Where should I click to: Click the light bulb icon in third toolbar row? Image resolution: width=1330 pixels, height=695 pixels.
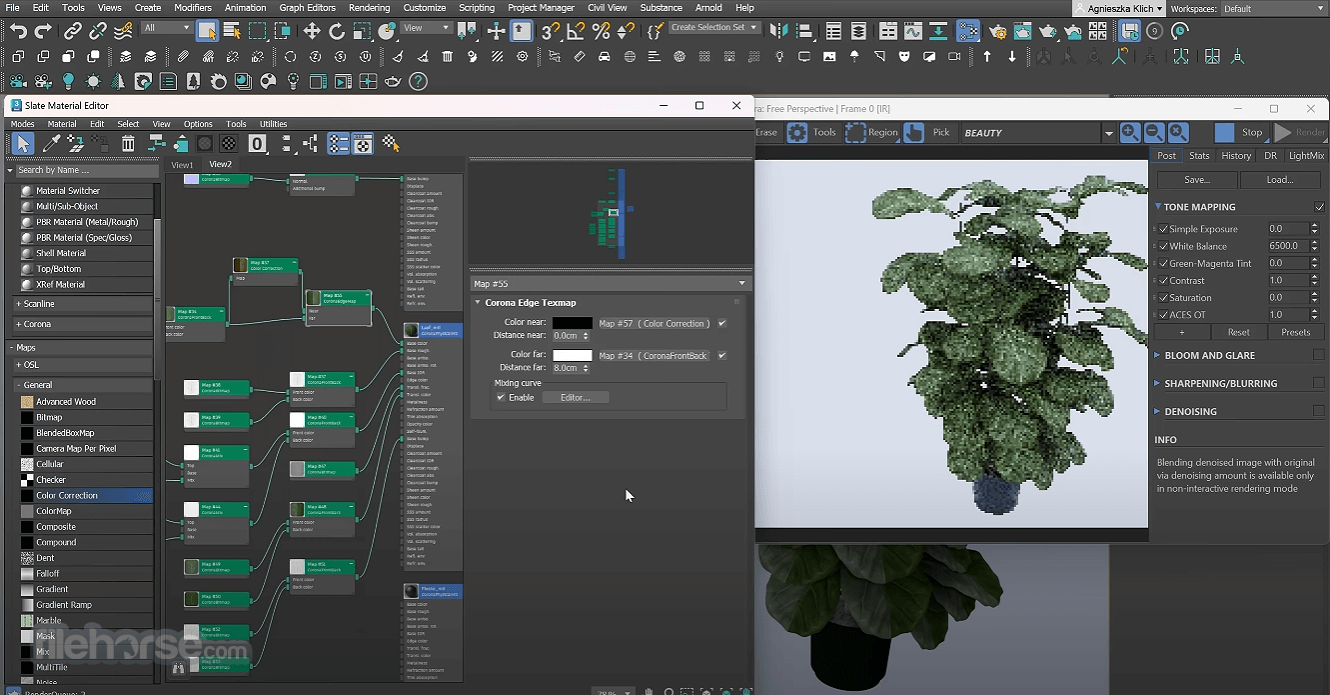click(x=68, y=81)
